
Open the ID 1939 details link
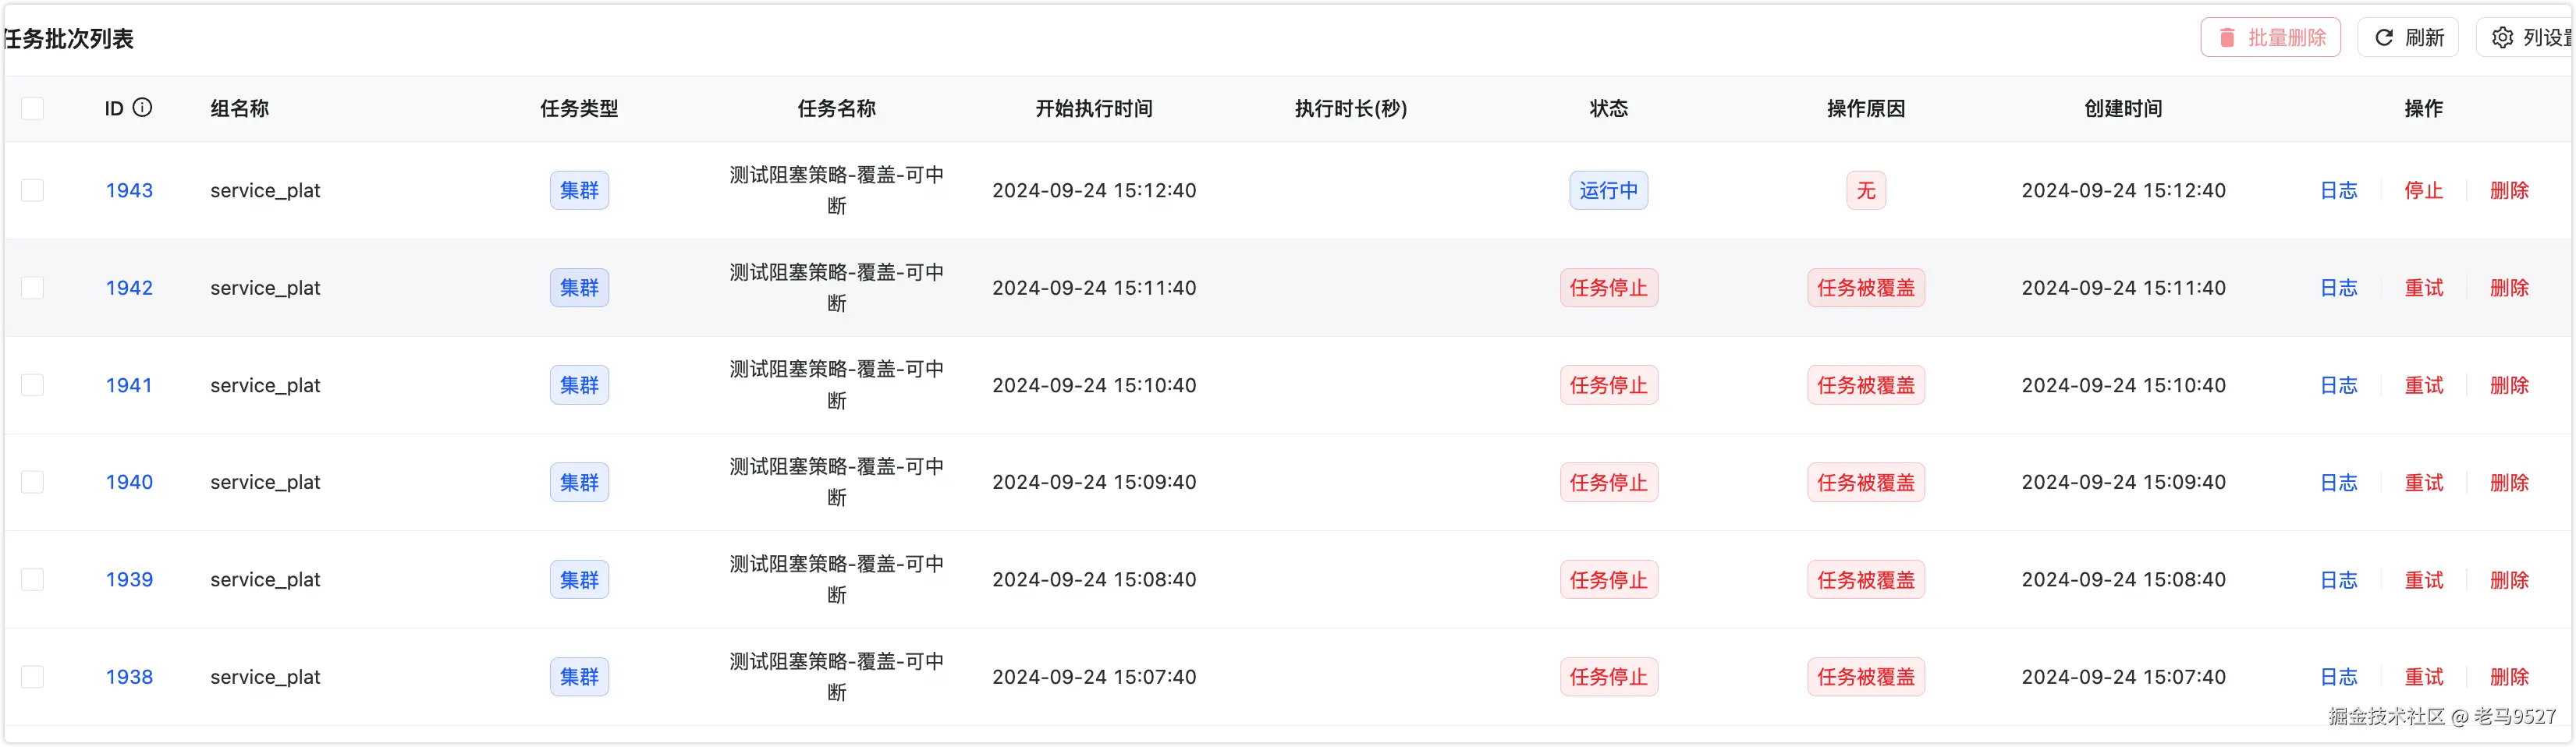pyautogui.click(x=129, y=580)
